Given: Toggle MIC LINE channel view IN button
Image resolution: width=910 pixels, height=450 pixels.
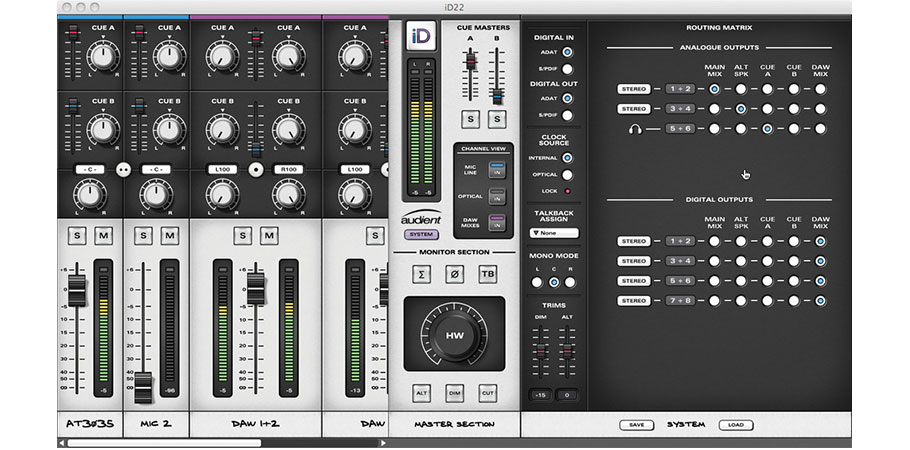Looking at the screenshot, I should pos(496,170).
